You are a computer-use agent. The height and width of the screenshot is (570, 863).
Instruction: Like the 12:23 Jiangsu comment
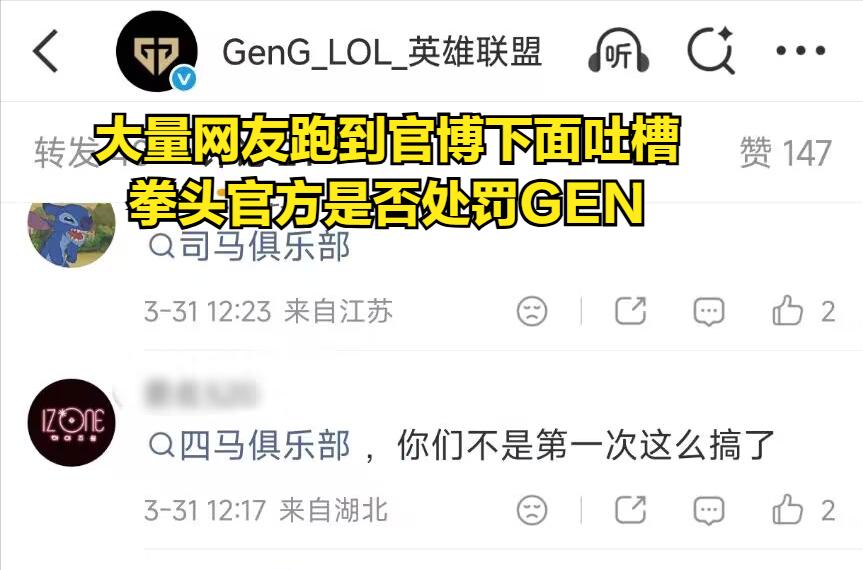click(x=804, y=311)
